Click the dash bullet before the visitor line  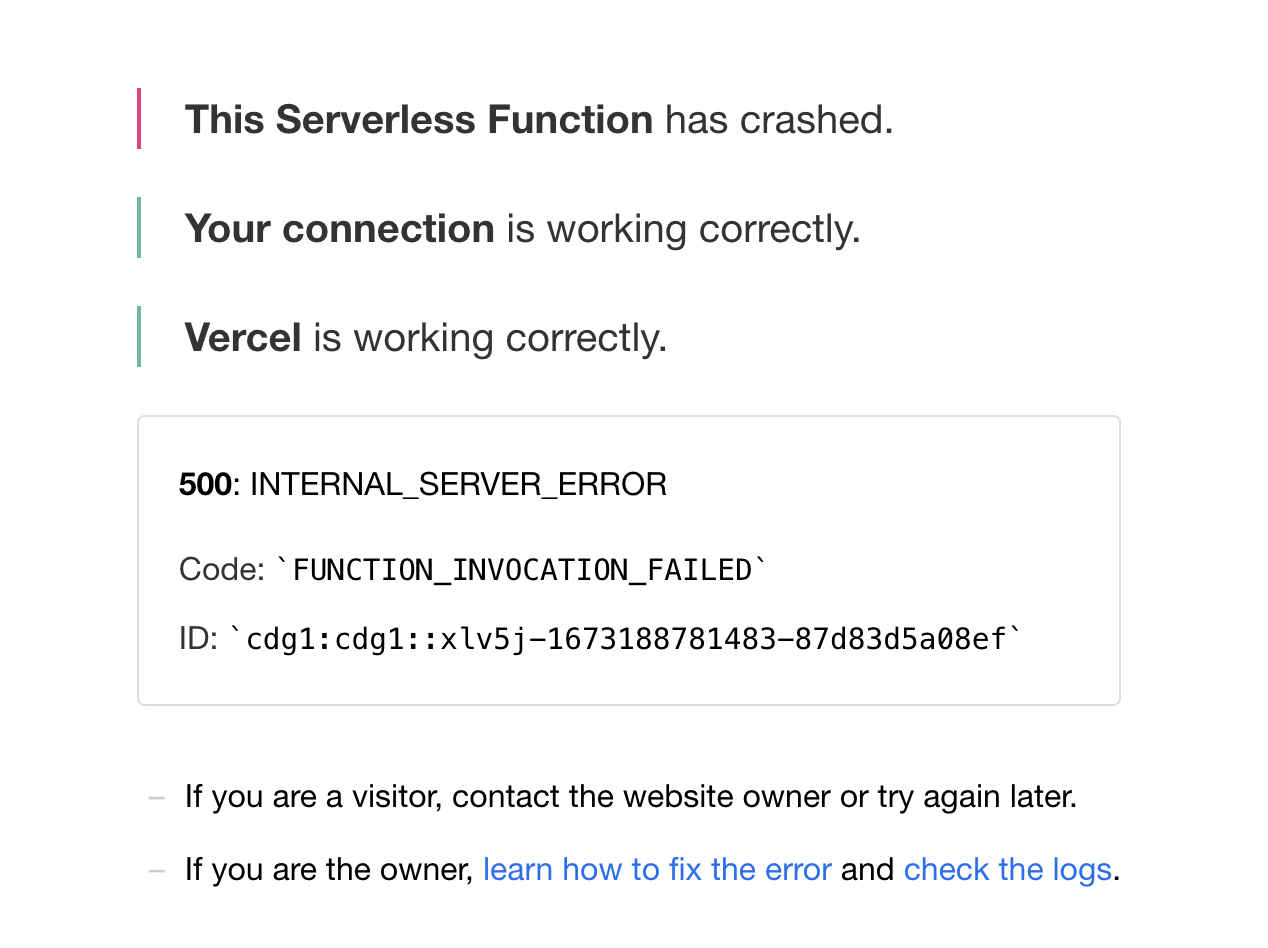156,798
